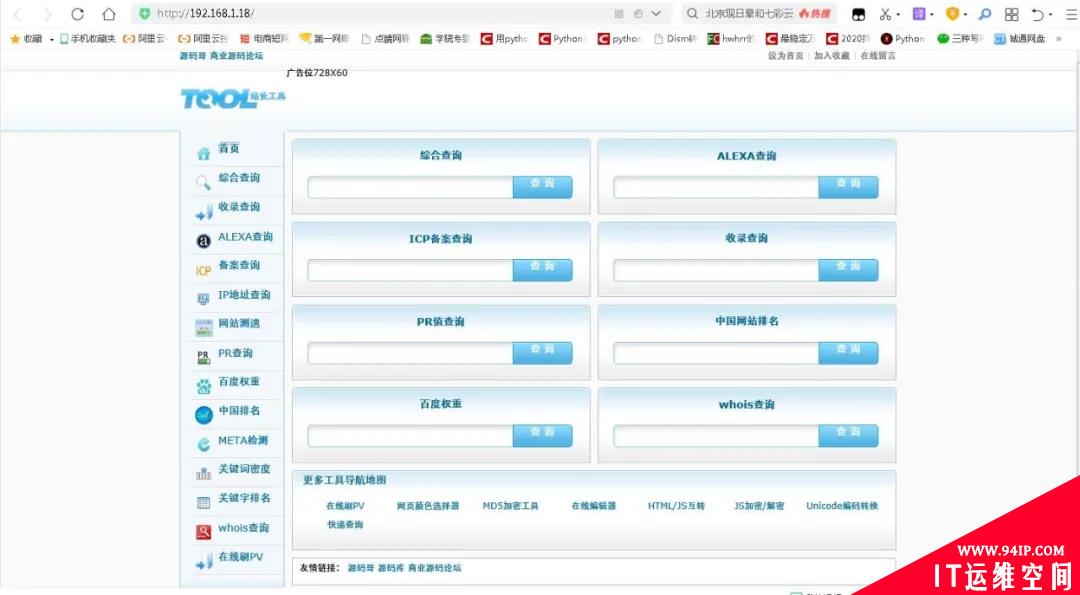Click the 关键字排名 sidebar icon
This screenshot has width=1080, height=595.
(x=203, y=503)
